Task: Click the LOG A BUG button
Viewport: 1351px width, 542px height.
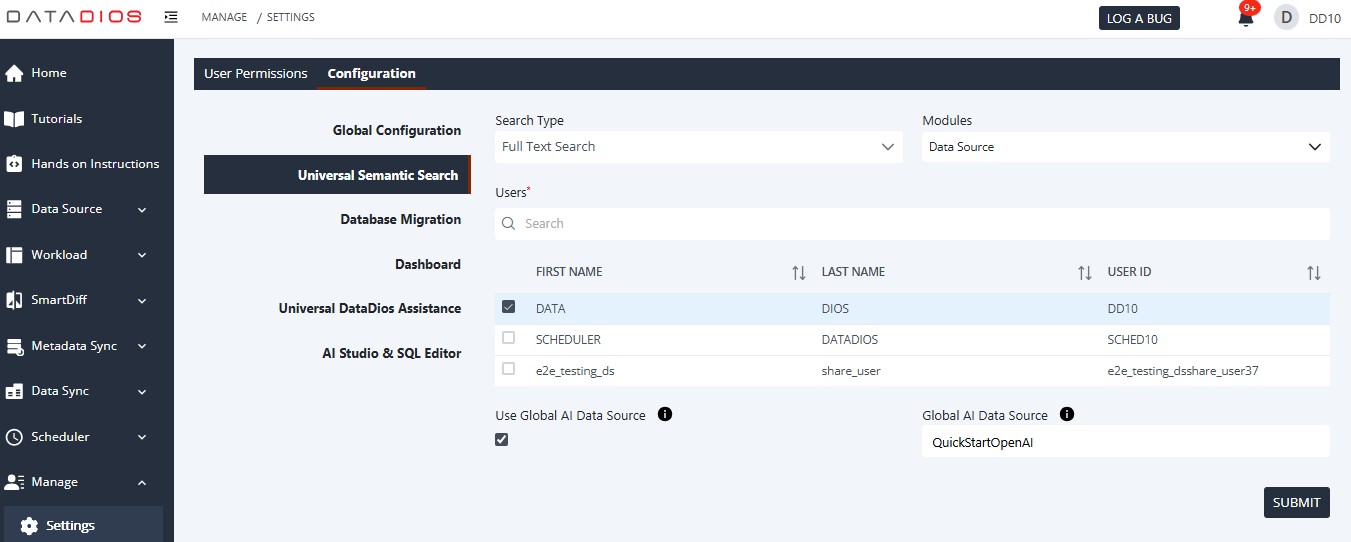Action: pos(1139,18)
